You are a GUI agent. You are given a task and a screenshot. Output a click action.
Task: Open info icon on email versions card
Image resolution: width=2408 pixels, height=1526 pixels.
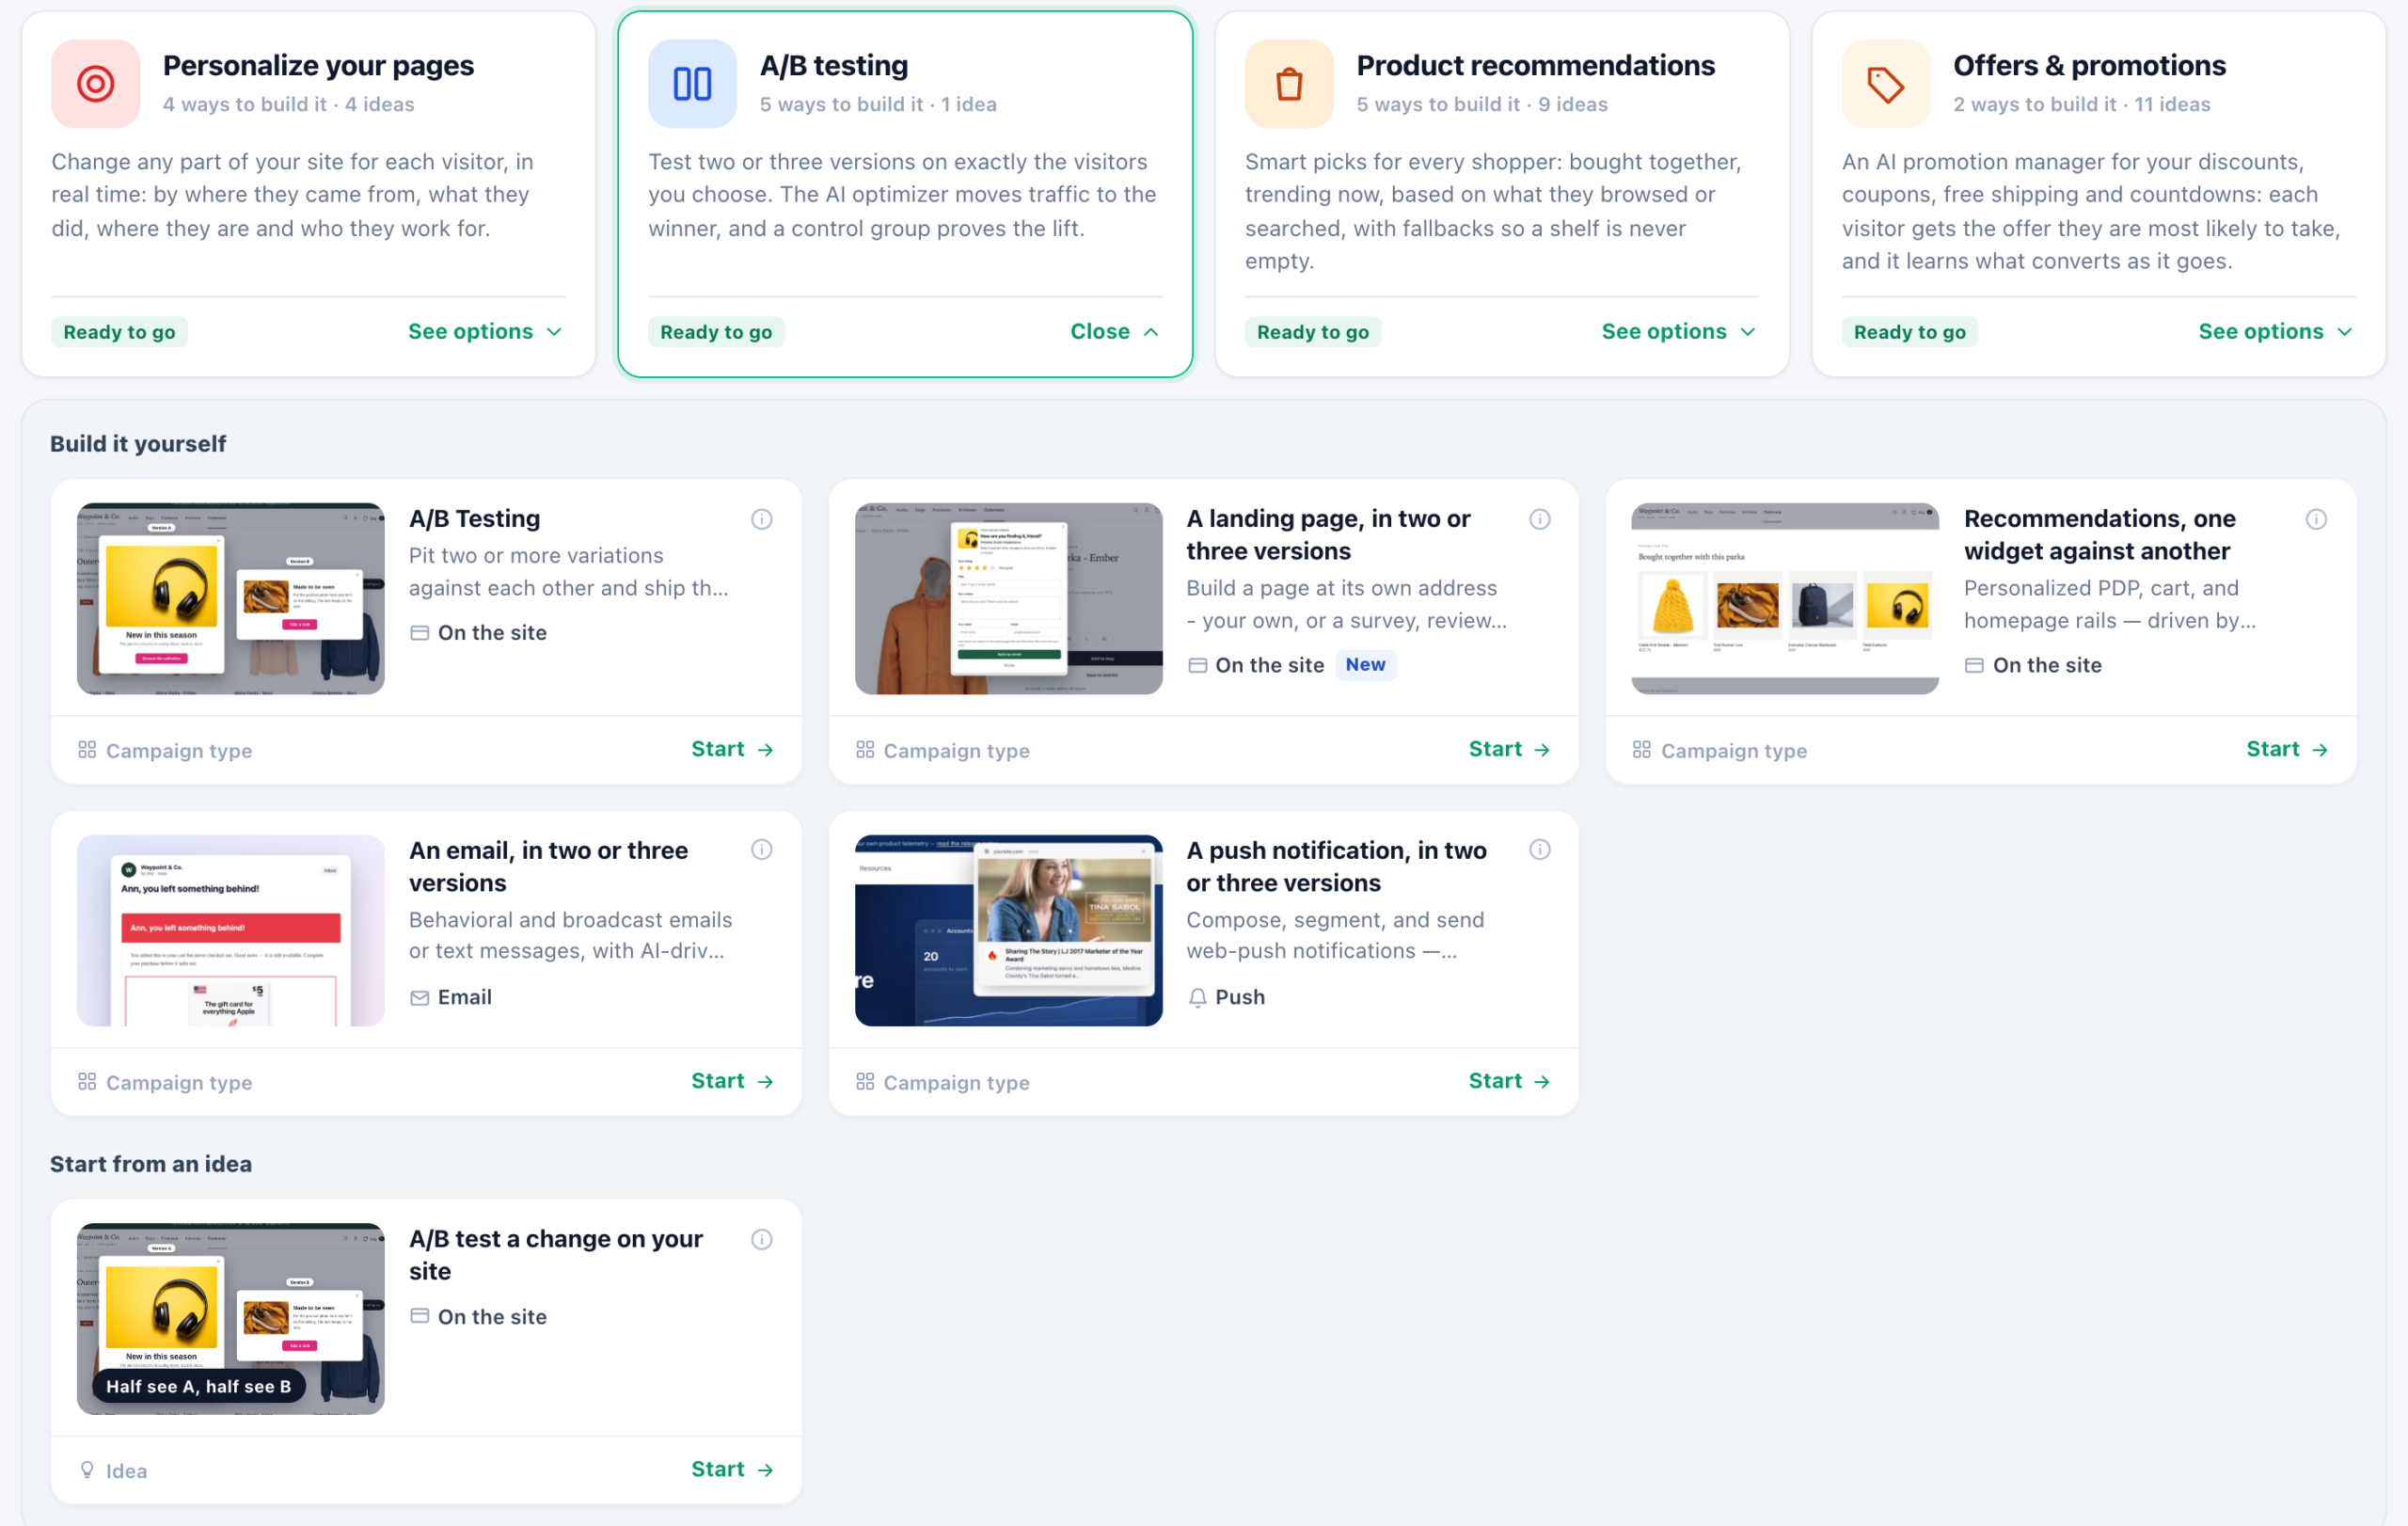[762, 850]
